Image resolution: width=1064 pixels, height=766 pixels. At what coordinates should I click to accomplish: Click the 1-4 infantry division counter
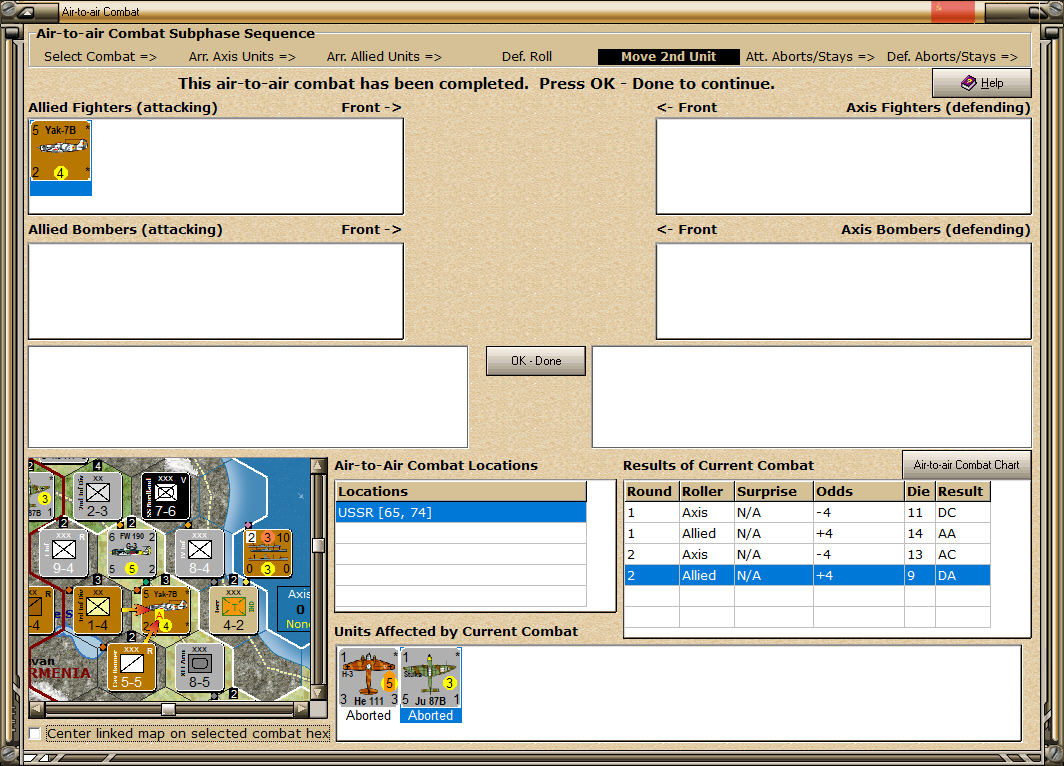[x=98, y=610]
